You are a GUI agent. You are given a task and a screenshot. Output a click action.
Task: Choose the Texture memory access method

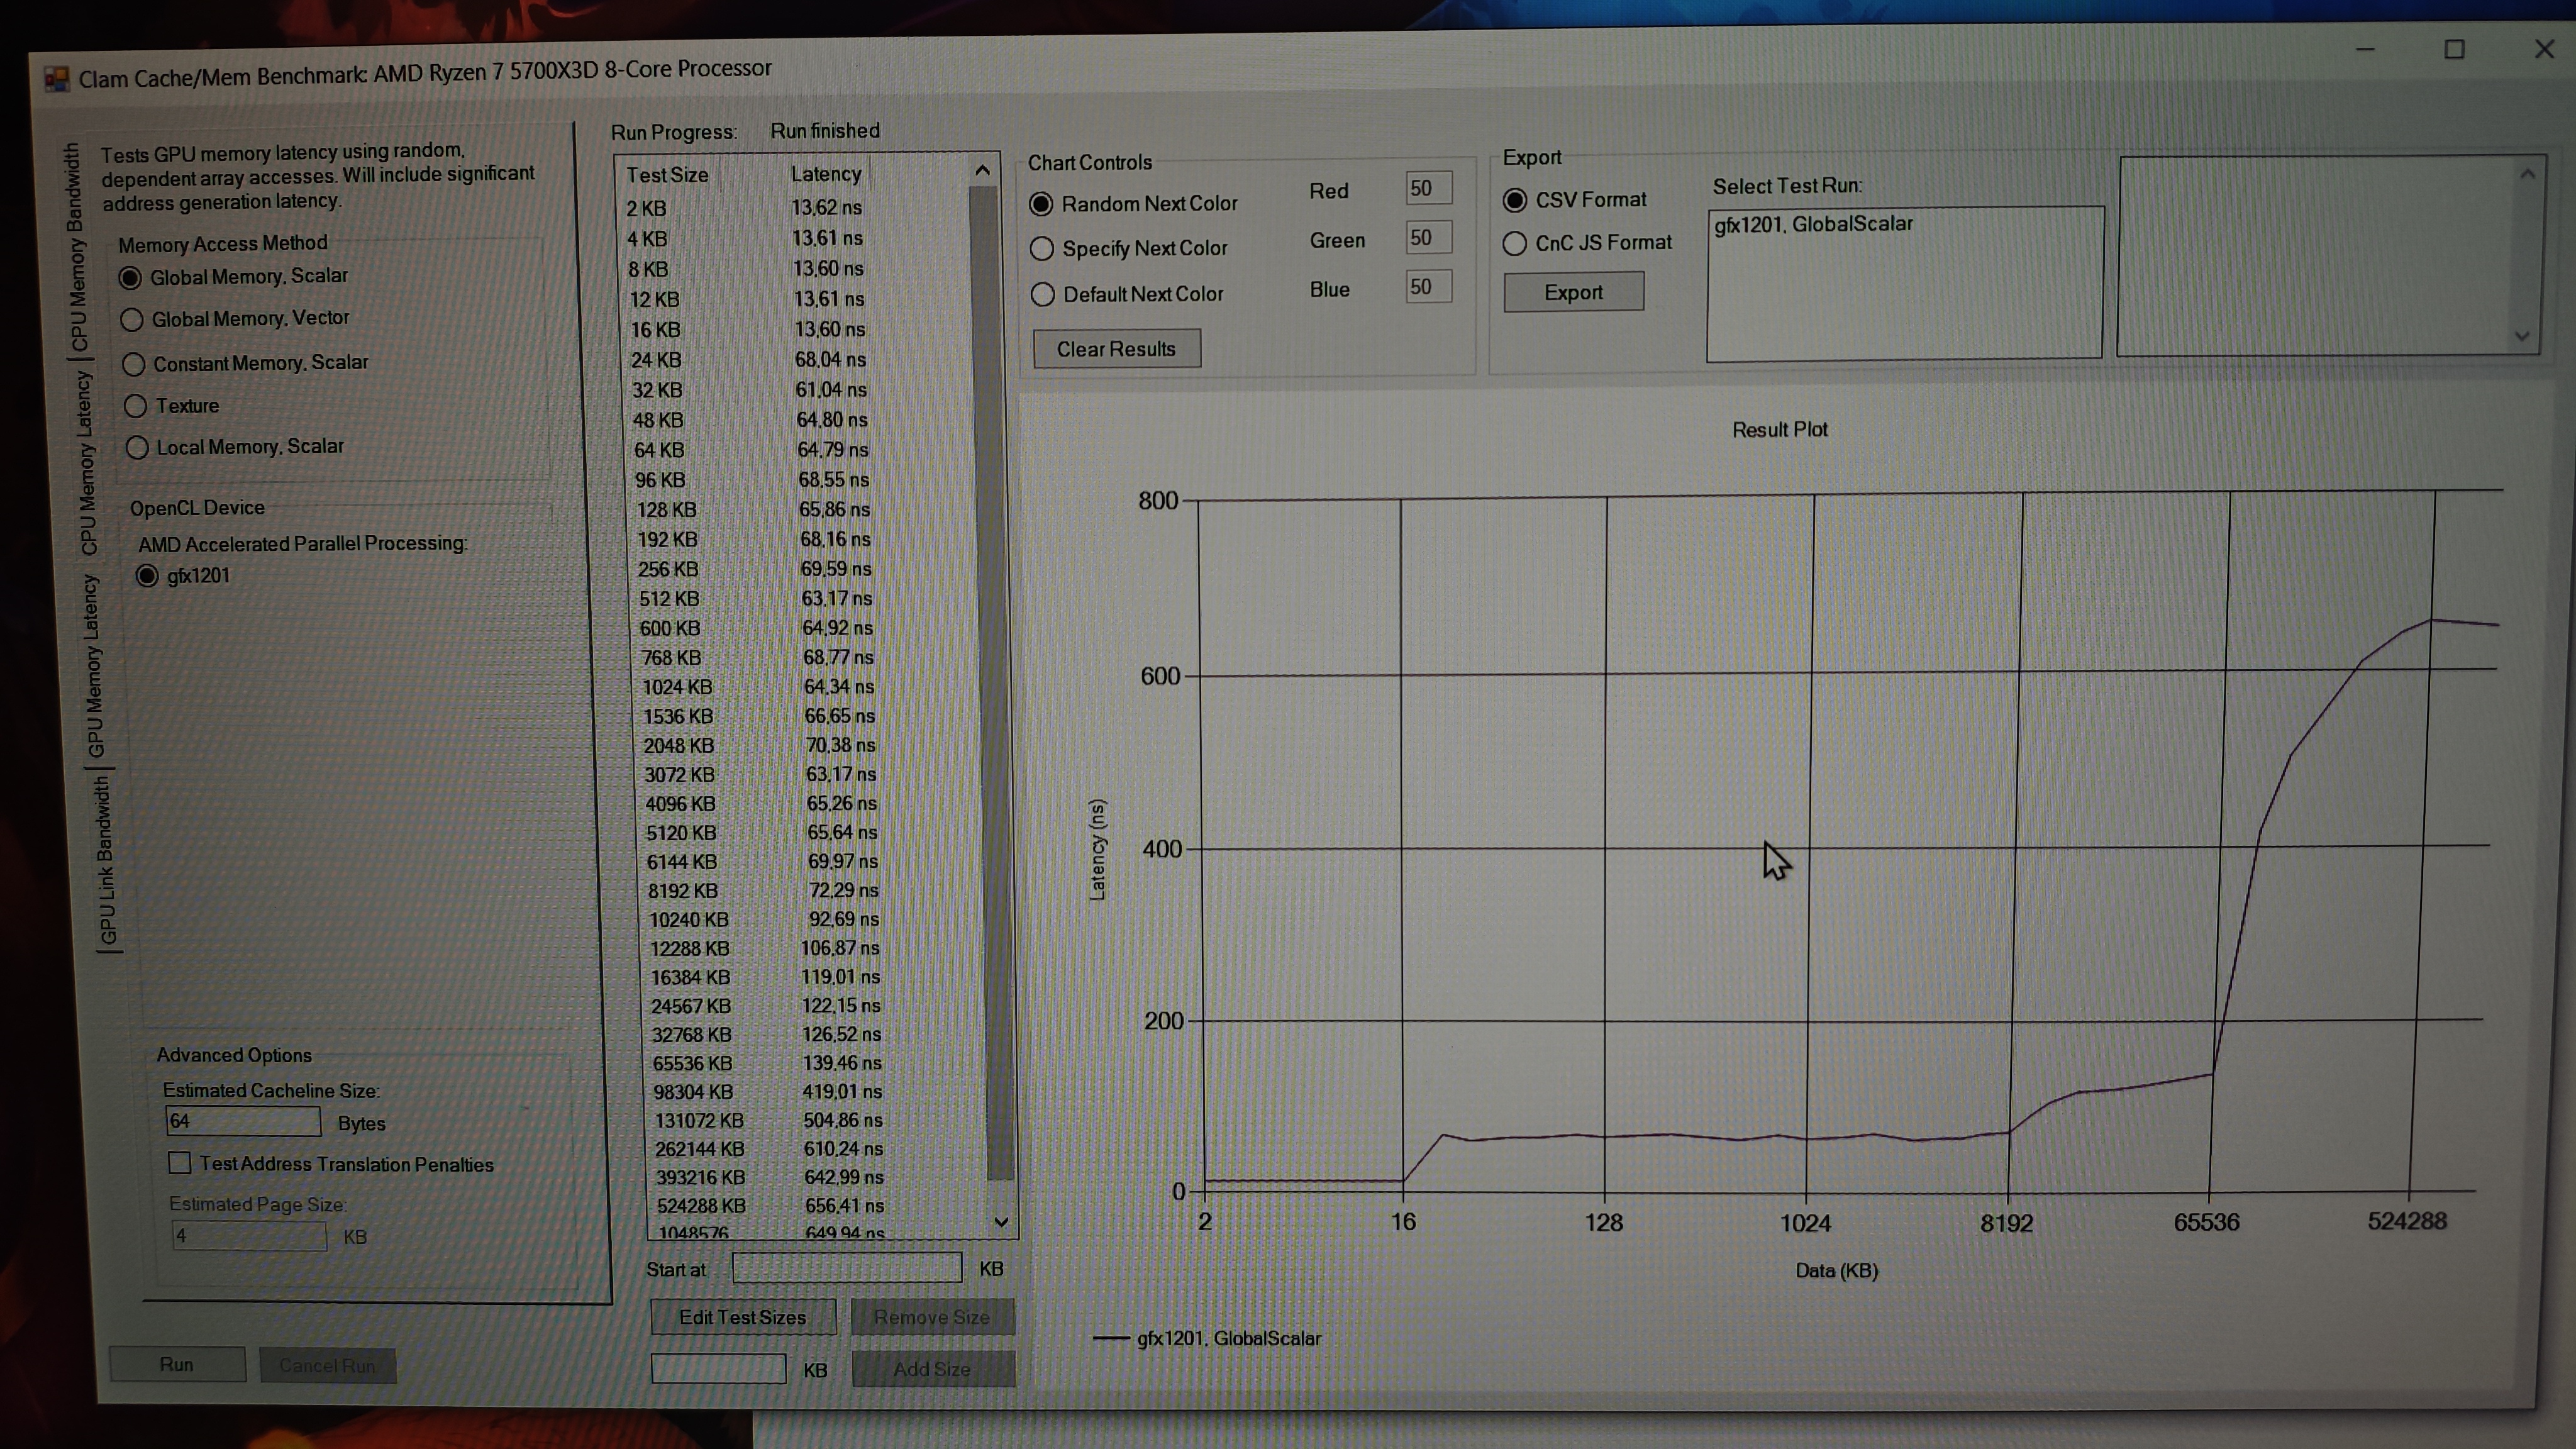coord(136,406)
